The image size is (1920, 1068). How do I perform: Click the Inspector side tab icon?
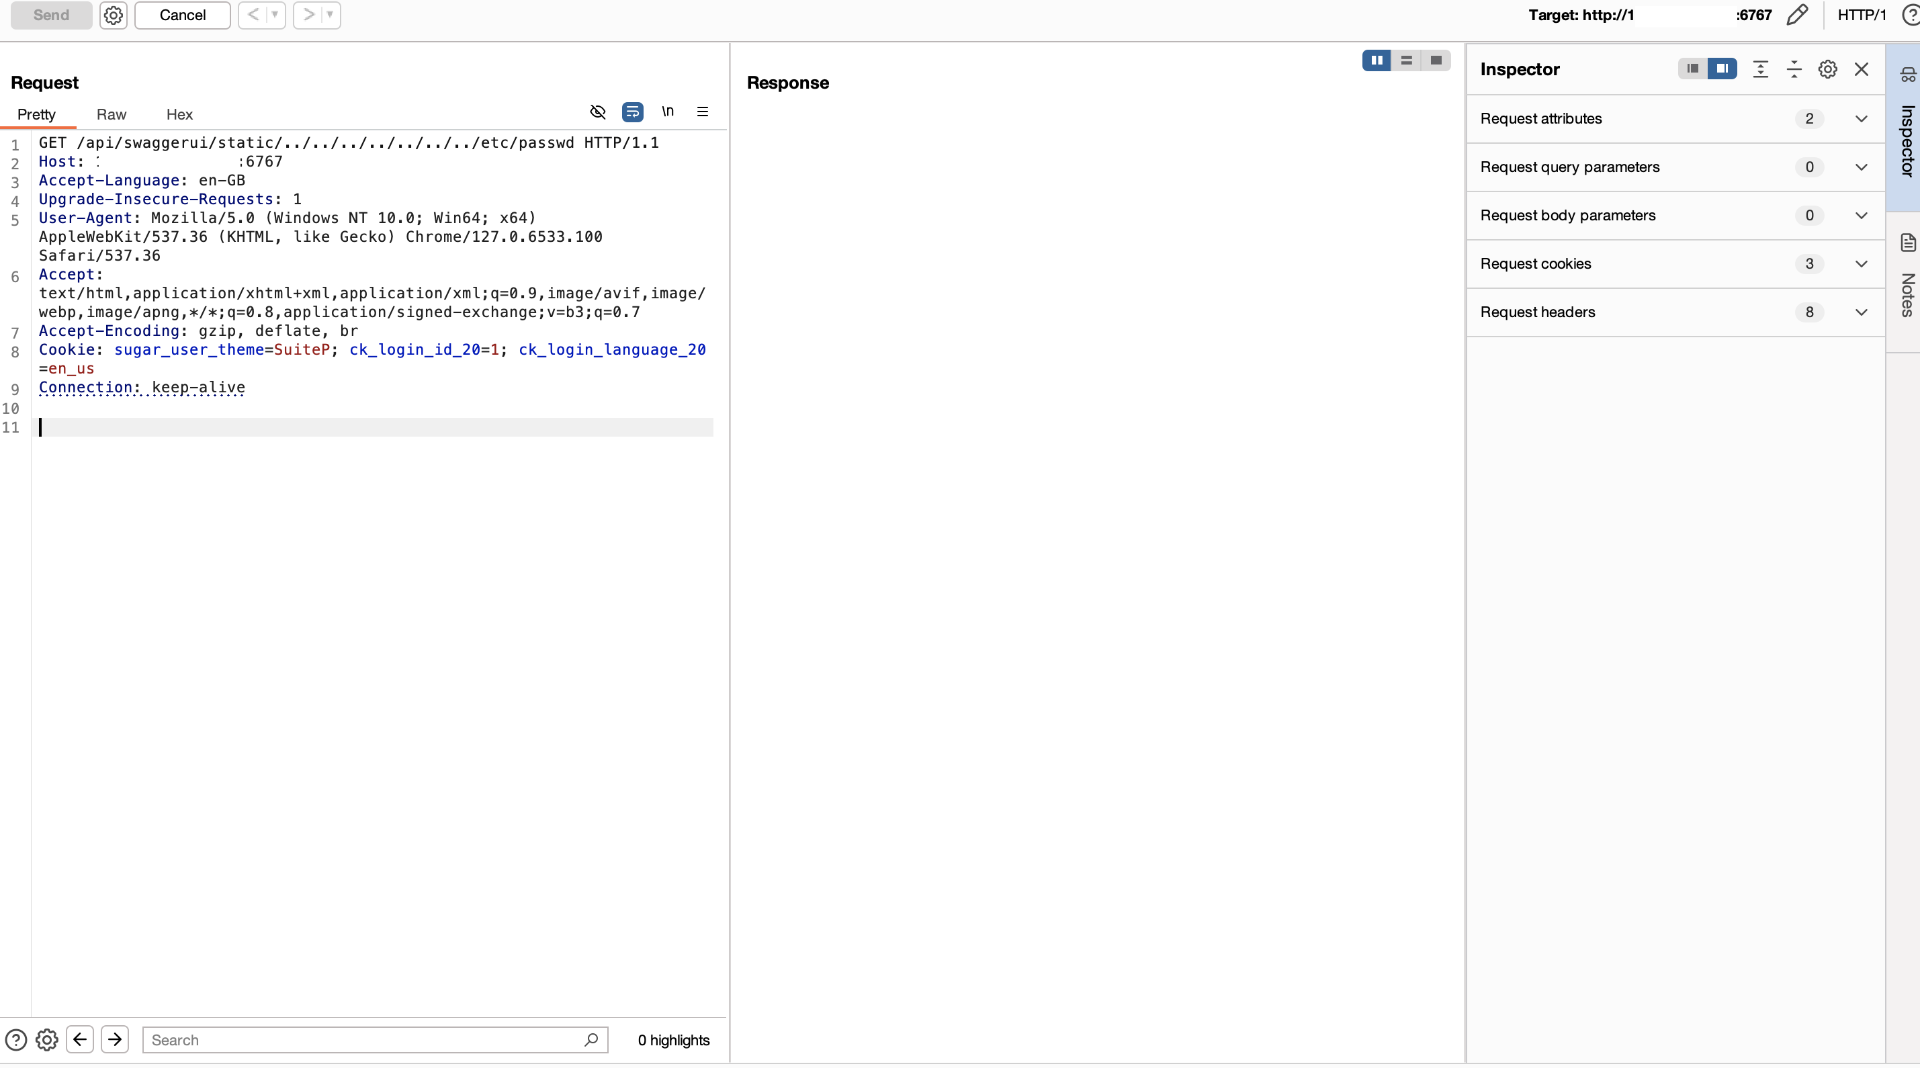1908,74
